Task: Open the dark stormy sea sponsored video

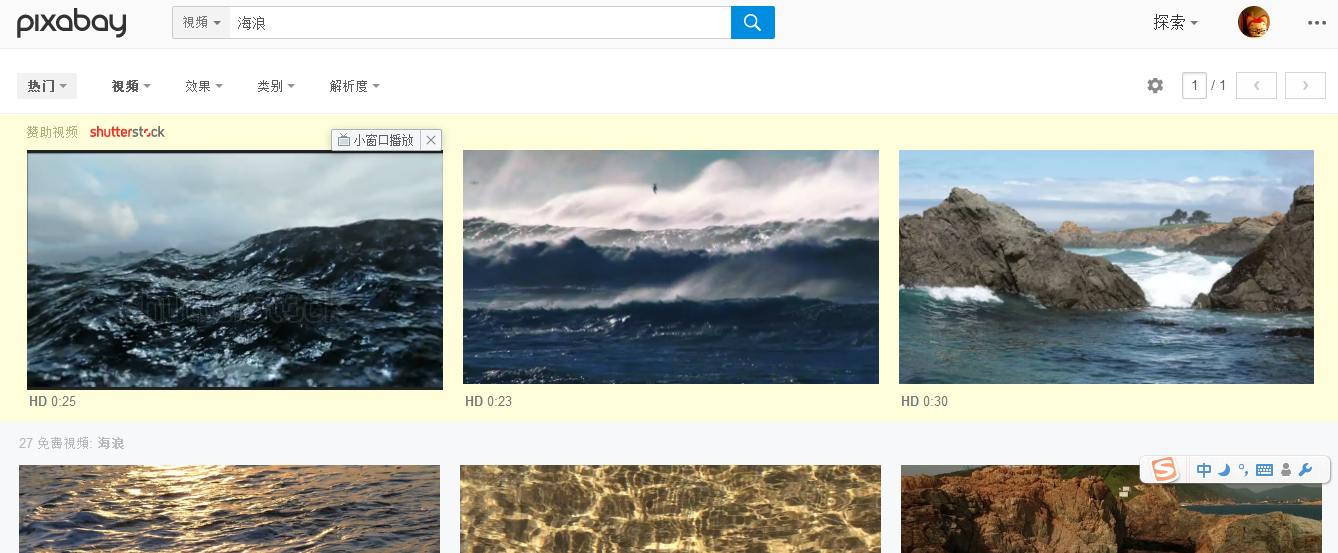Action: tap(235, 269)
